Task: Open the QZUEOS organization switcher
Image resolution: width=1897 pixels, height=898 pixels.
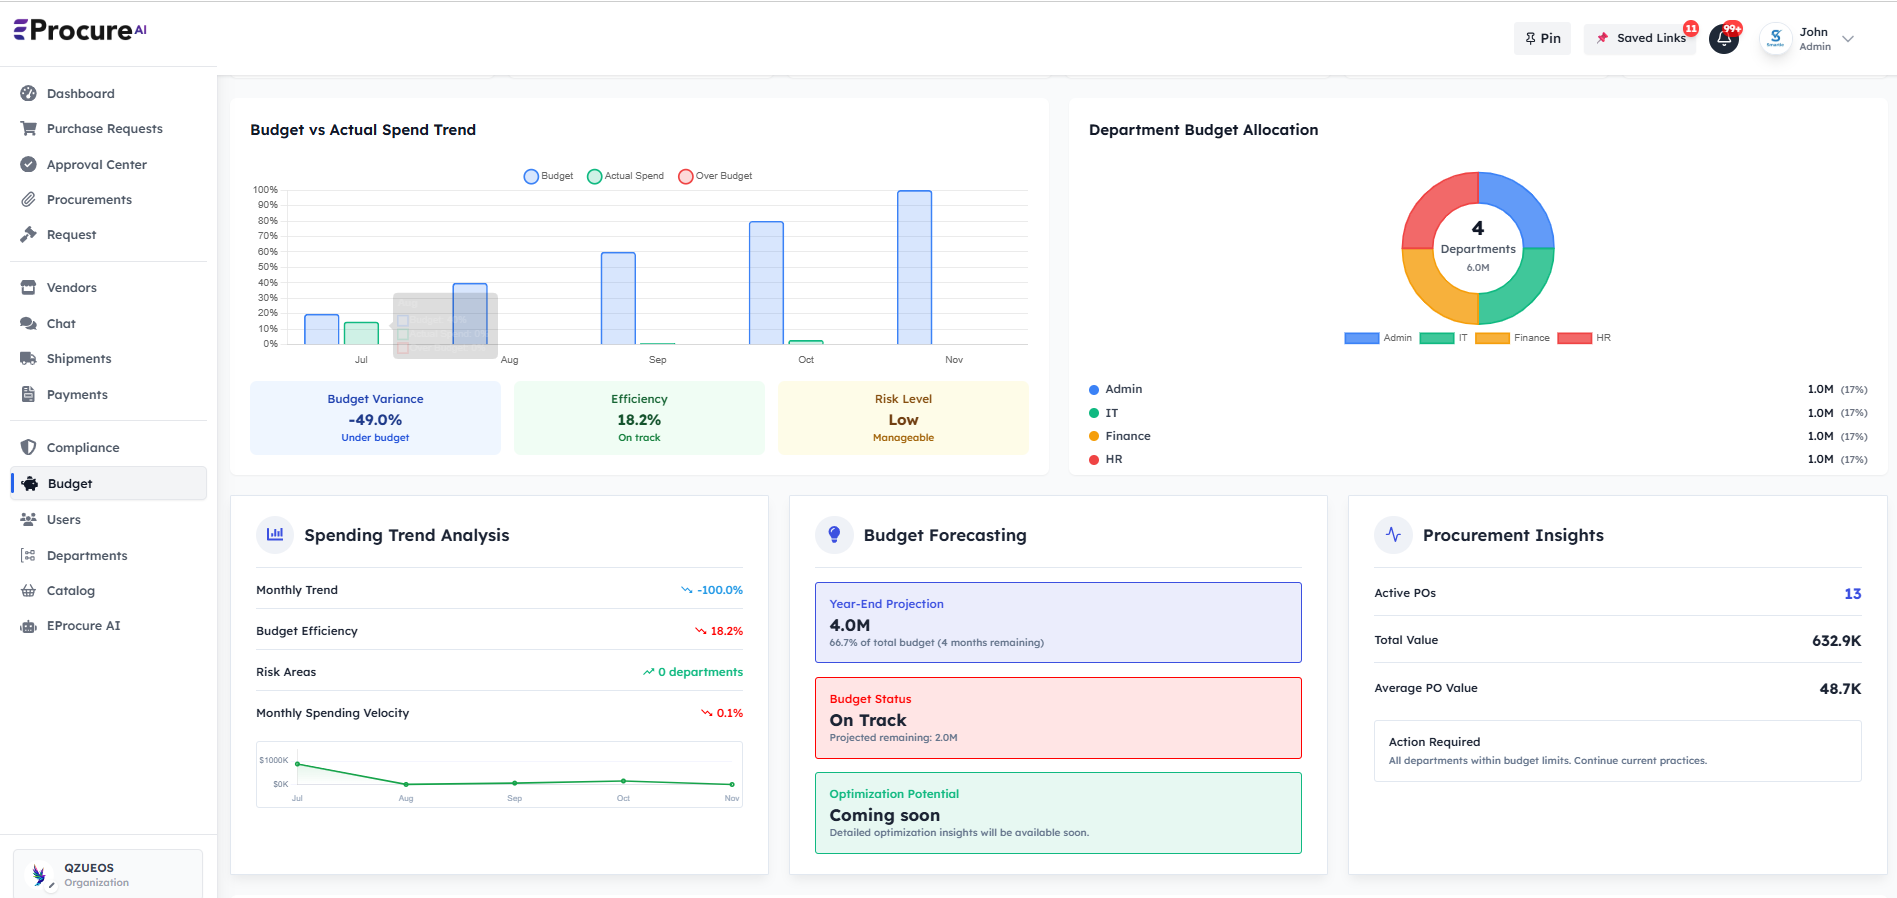Action: (108, 874)
